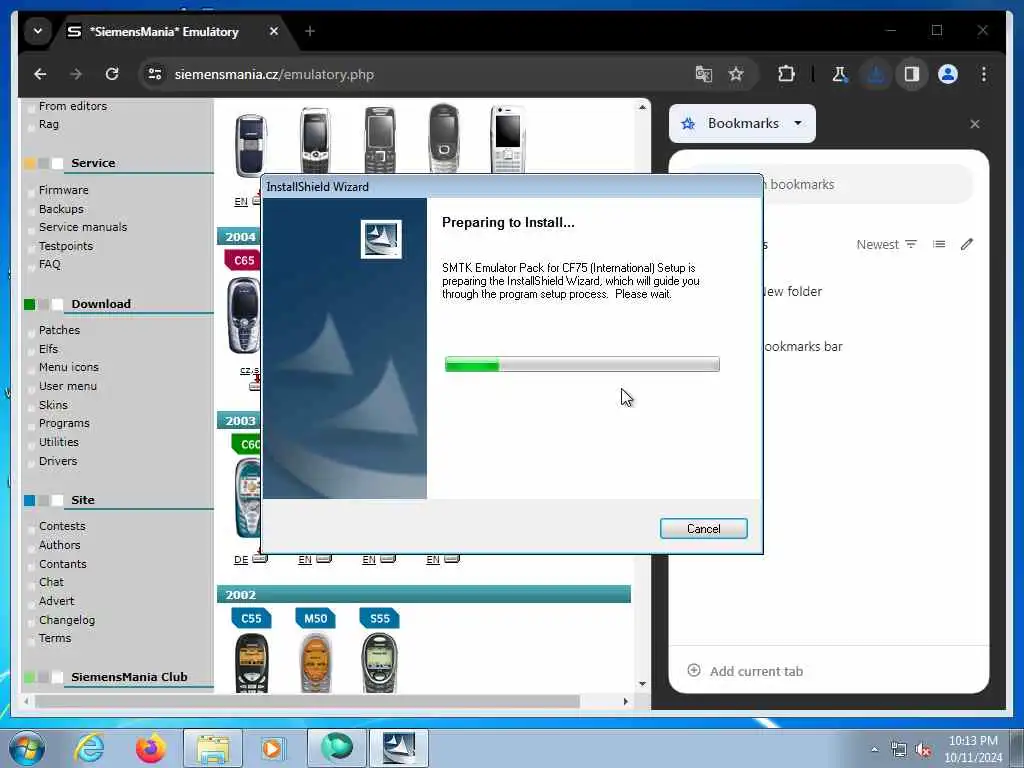Click the browser back arrow
Viewport: 1024px width, 768px height.
tap(40, 74)
